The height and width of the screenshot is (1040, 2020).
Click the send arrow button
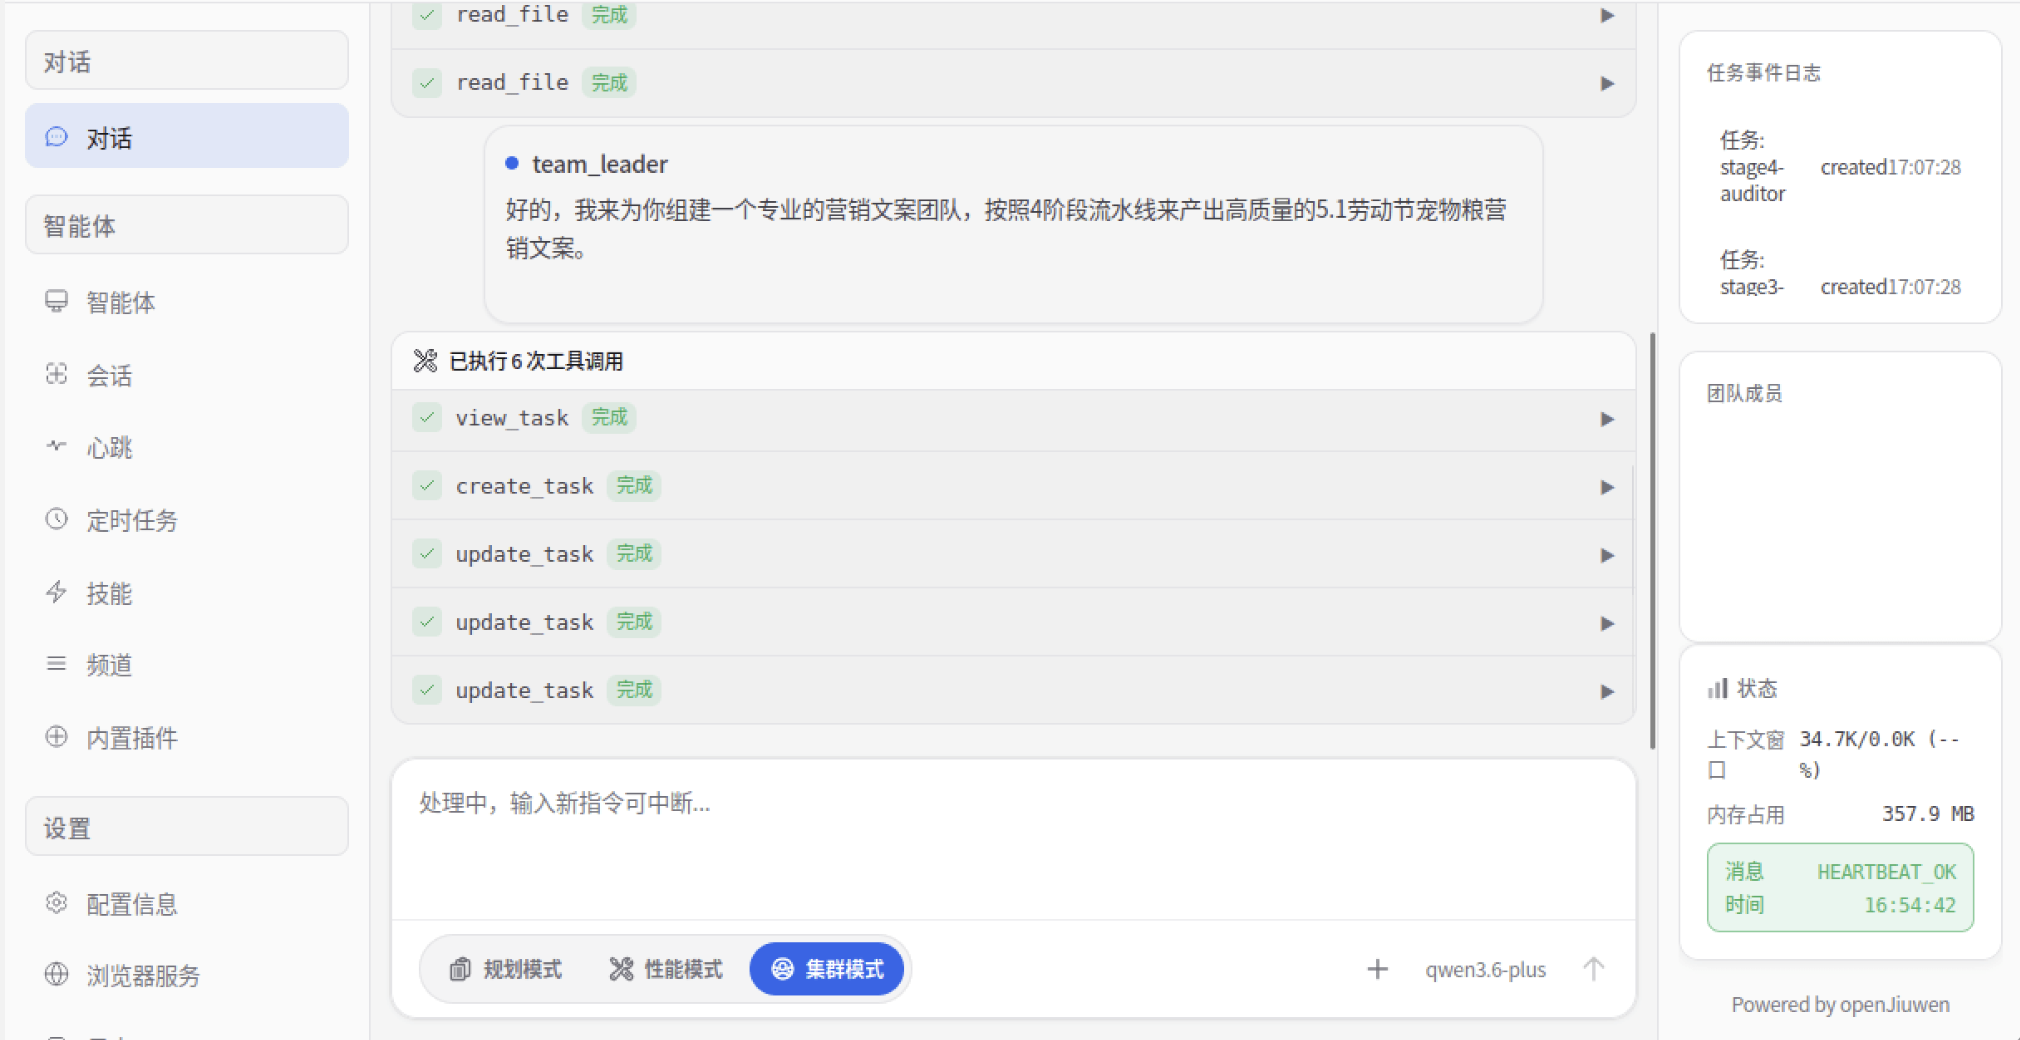tap(1594, 968)
